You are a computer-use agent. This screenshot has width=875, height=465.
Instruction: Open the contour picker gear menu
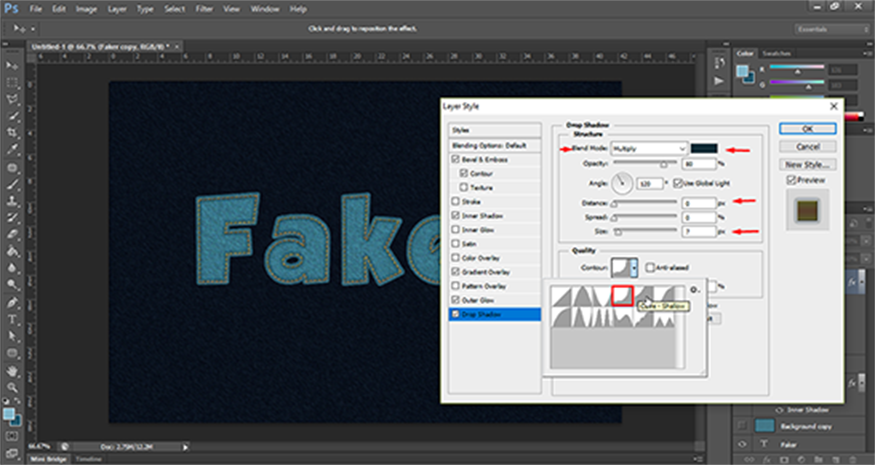696,290
